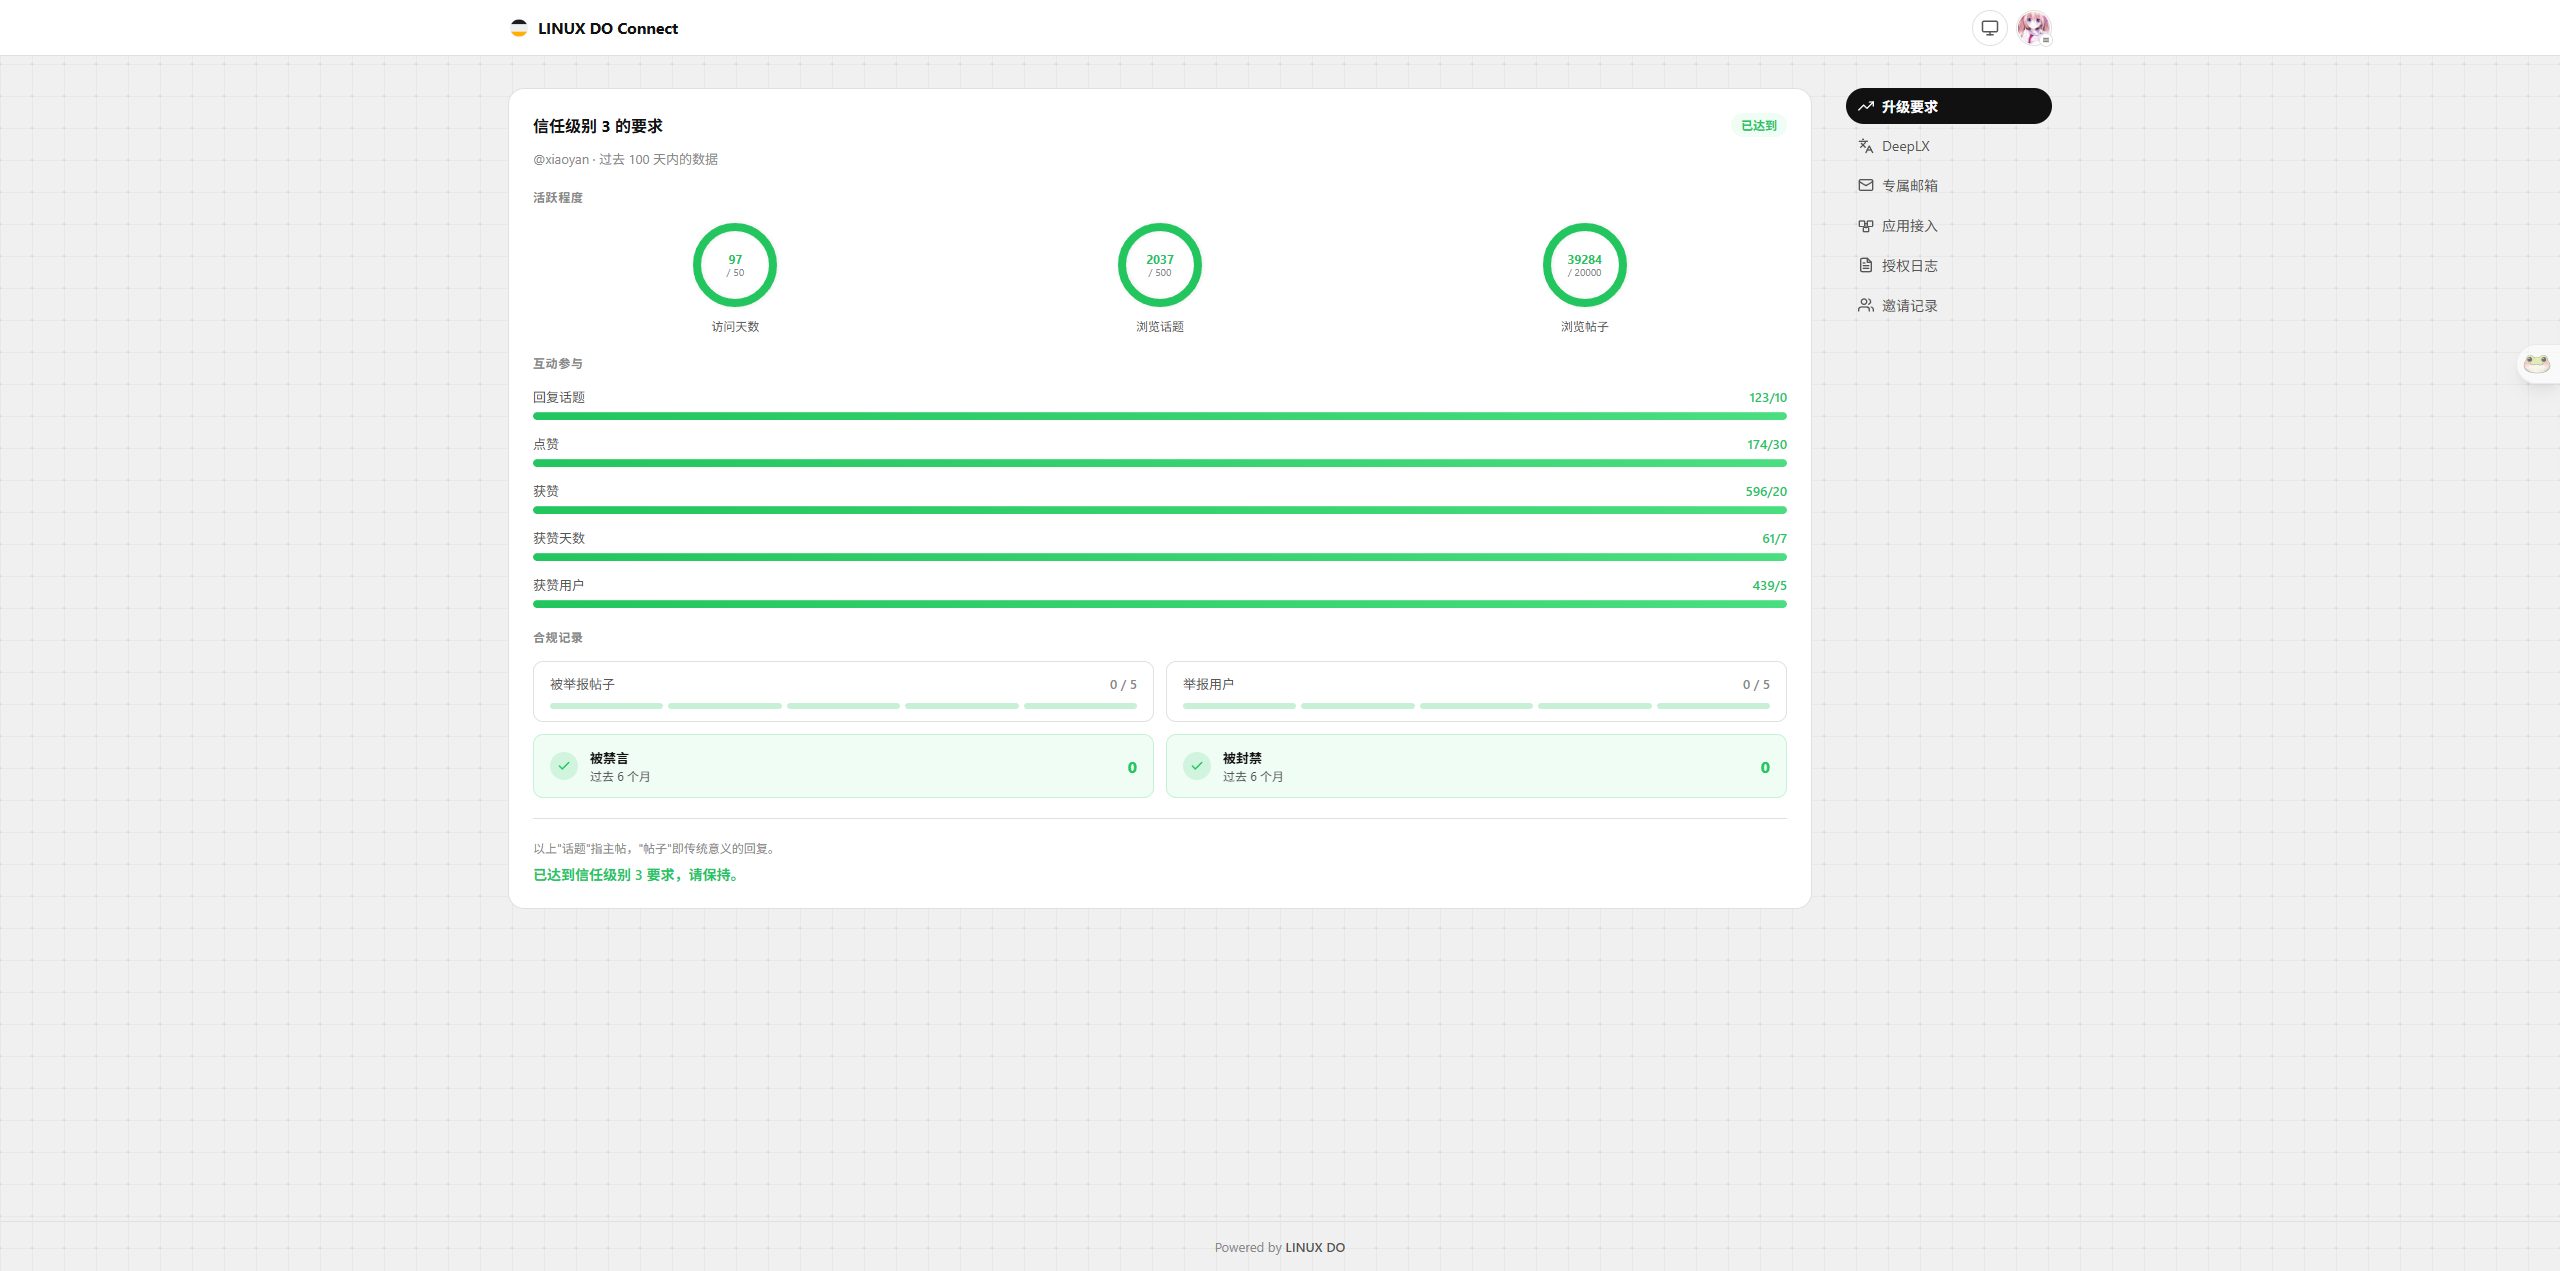
Task: Click the 被举报帖子 0 / 5 value
Action: click(1123, 685)
